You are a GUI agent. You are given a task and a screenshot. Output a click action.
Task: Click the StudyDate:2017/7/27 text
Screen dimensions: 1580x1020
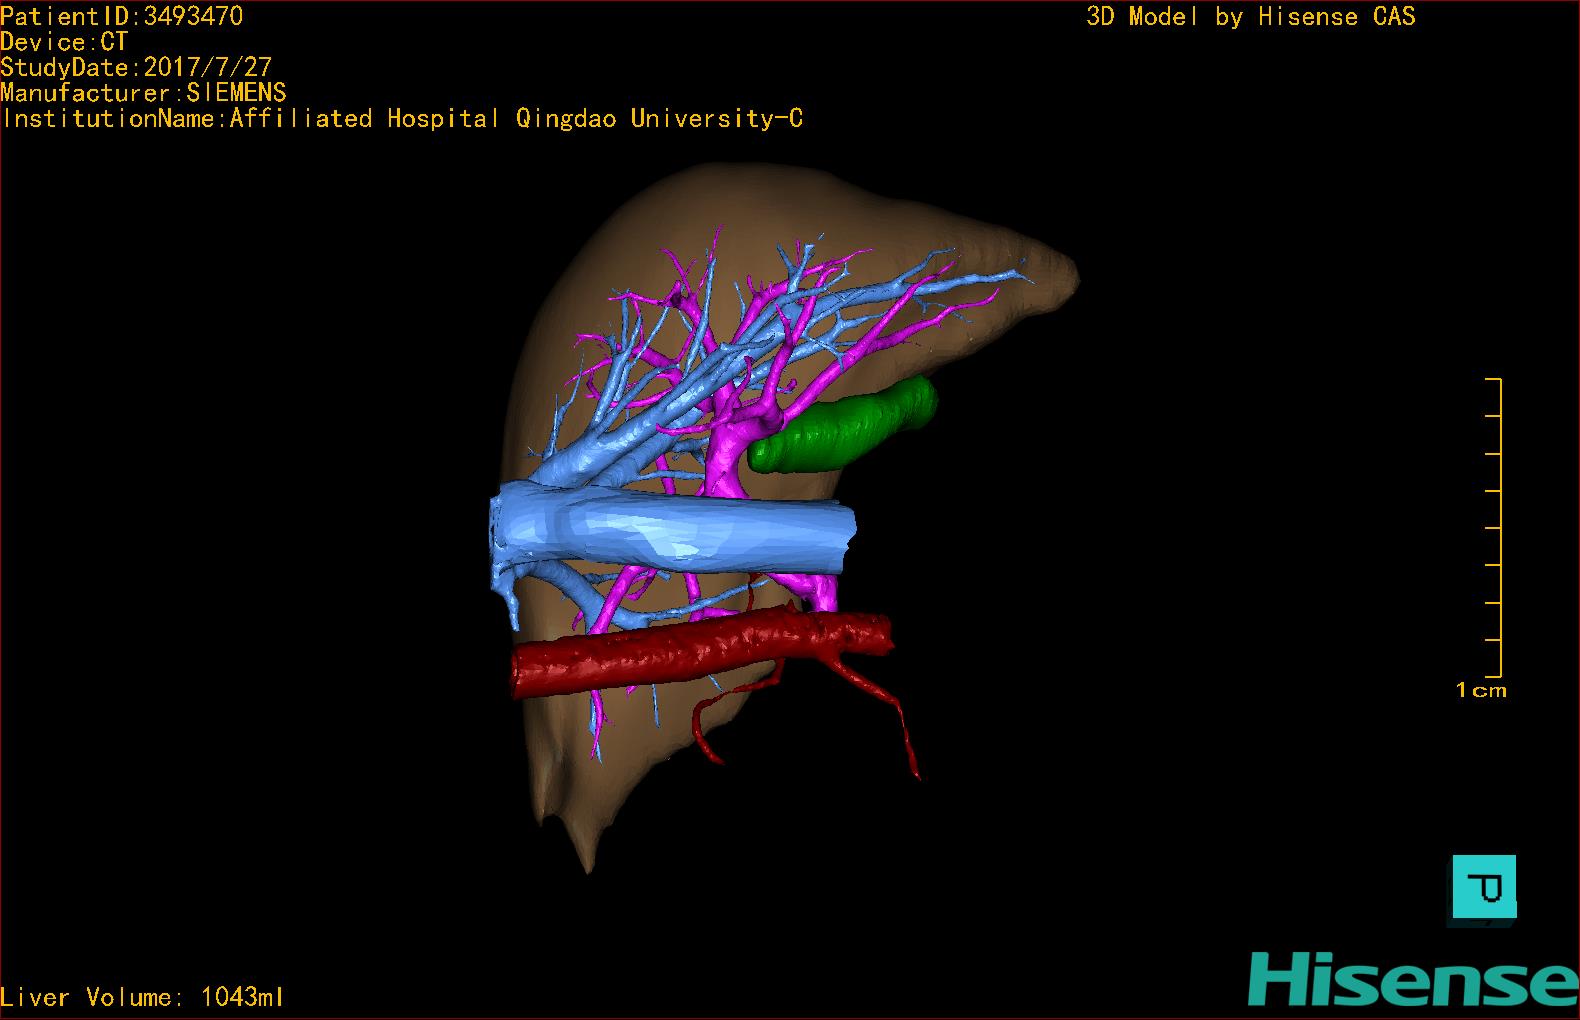136,67
